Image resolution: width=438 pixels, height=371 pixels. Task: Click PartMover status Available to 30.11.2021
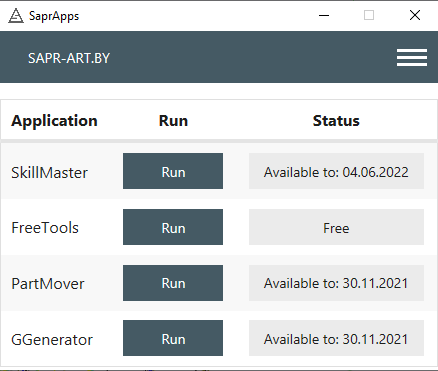point(336,283)
